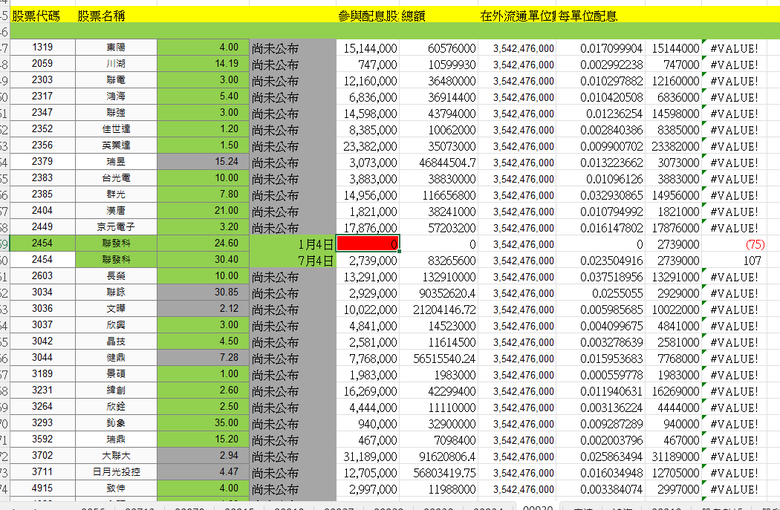Click the 5.40 dividend cell

[203, 97]
